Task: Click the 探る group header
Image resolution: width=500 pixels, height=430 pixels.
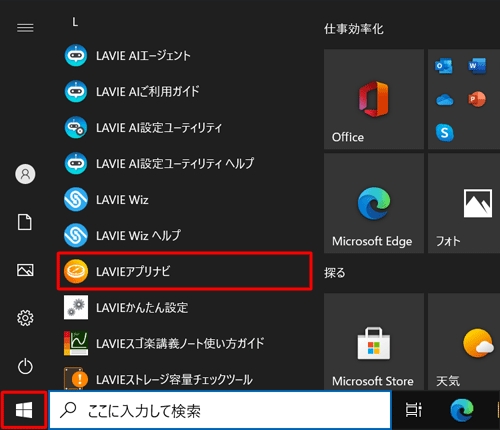Action: tap(335, 273)
